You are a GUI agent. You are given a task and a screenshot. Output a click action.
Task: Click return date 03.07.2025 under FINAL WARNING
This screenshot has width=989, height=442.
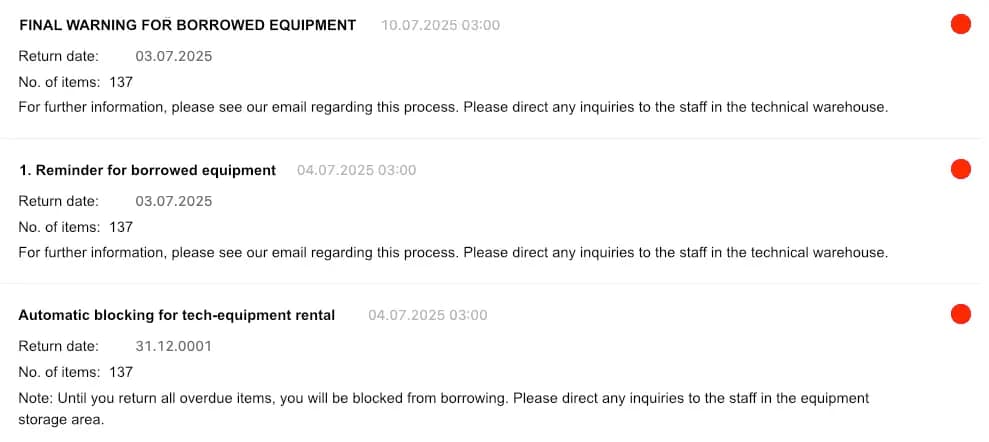point(173,56)
